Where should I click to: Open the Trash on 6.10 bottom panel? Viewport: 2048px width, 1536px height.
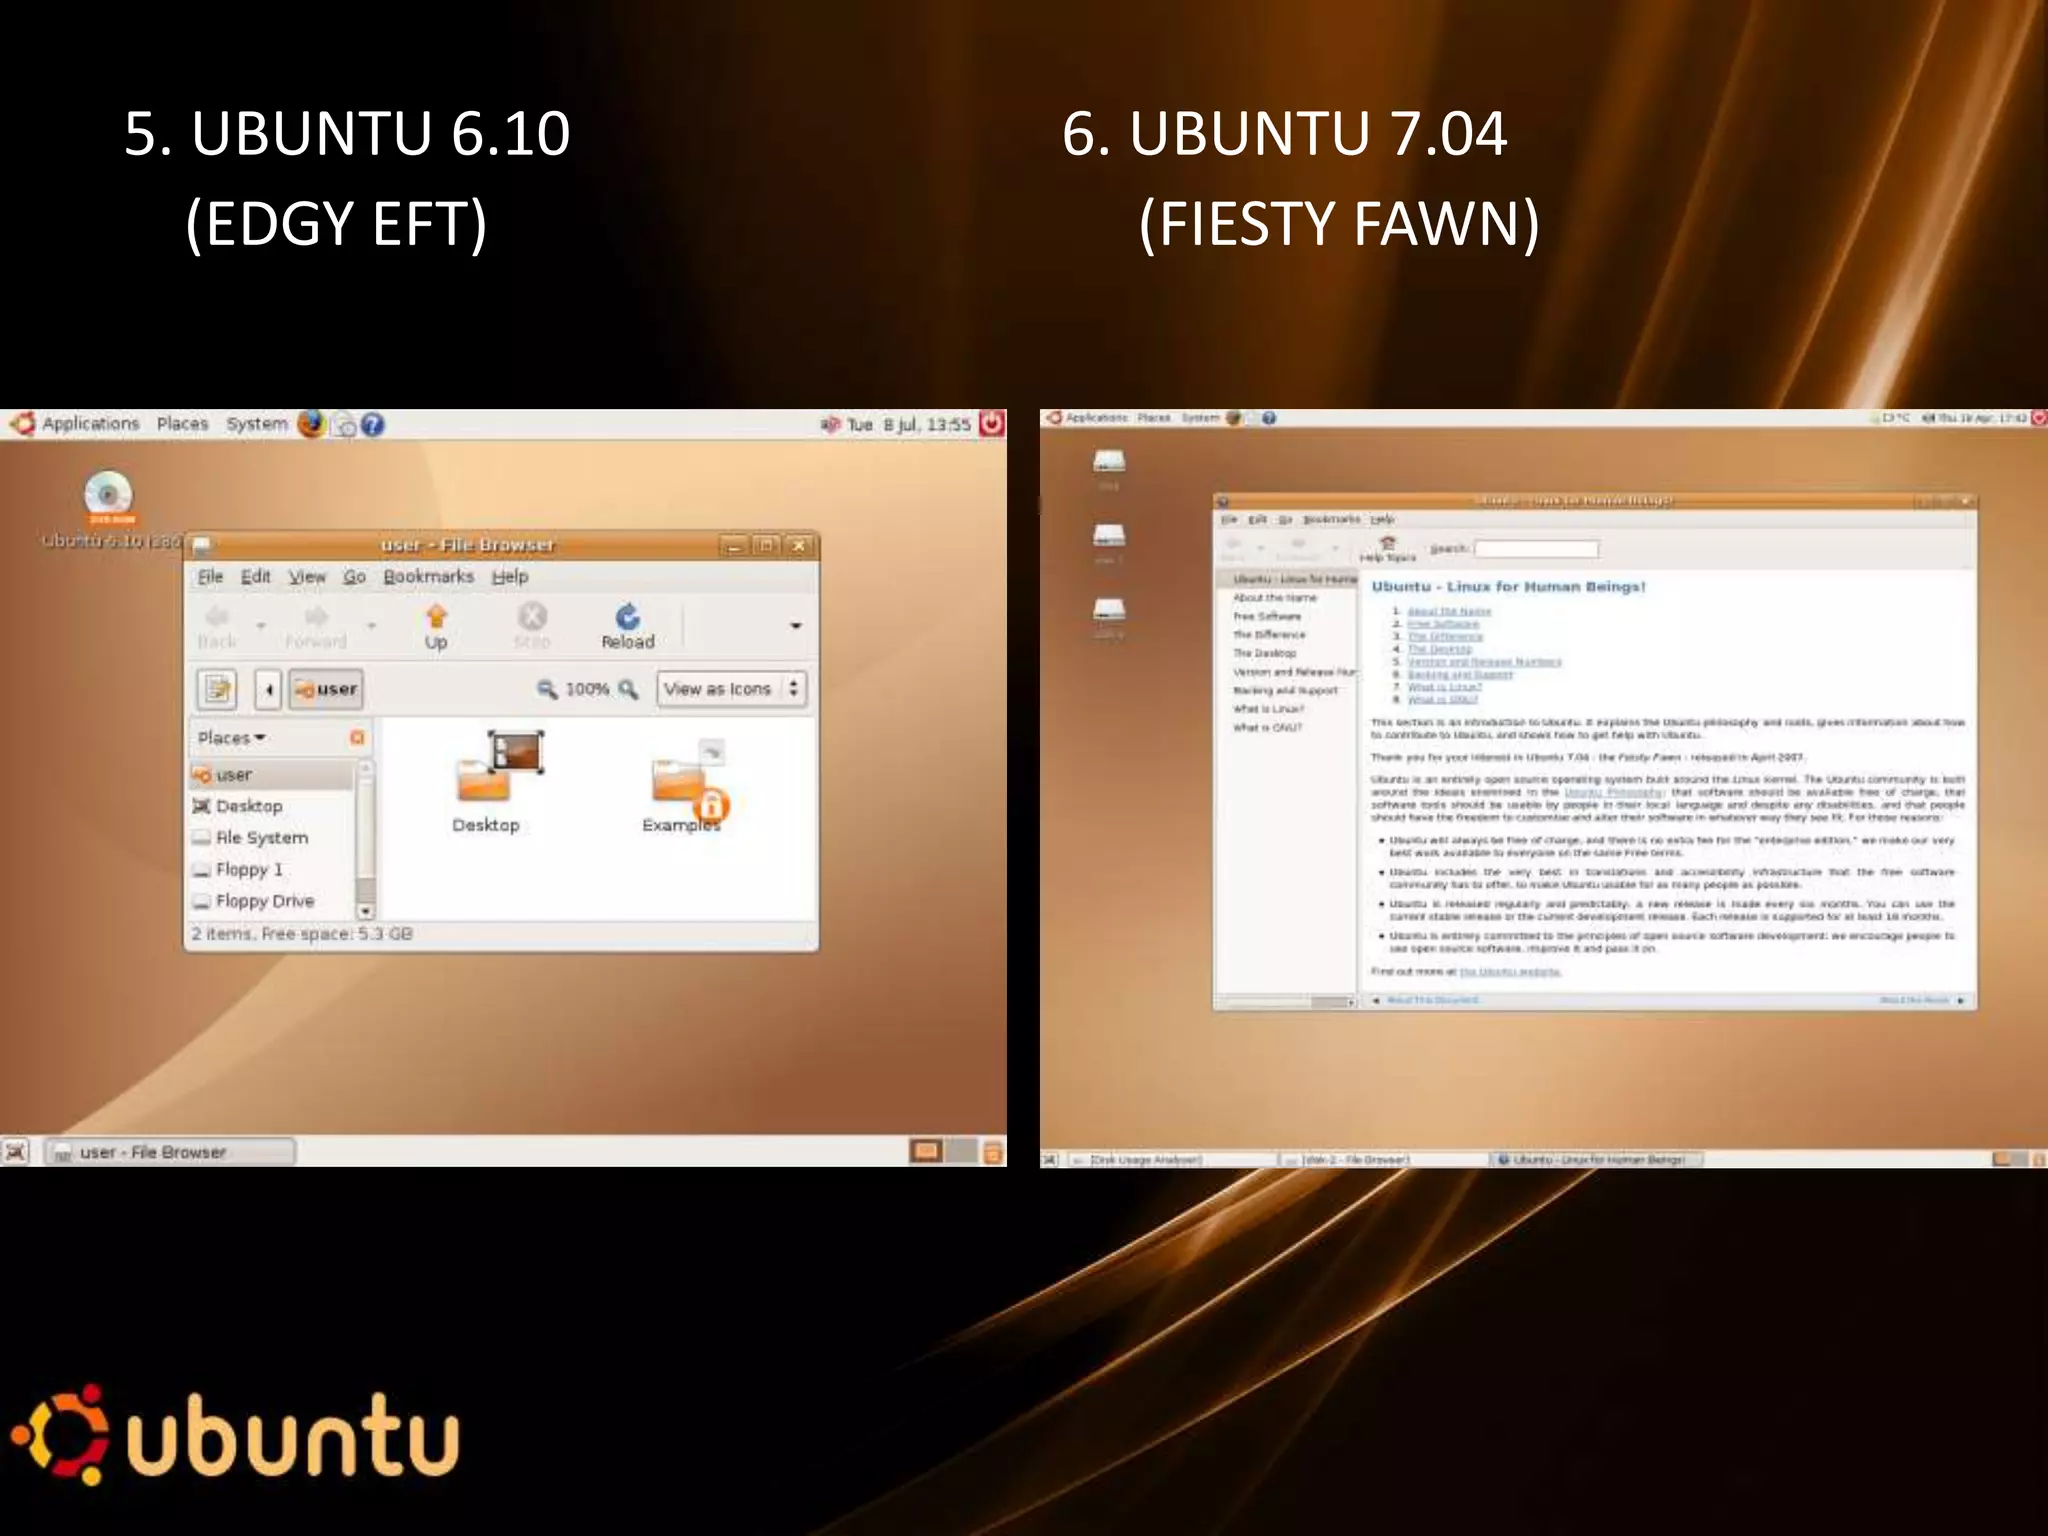tap(993, 1152)
